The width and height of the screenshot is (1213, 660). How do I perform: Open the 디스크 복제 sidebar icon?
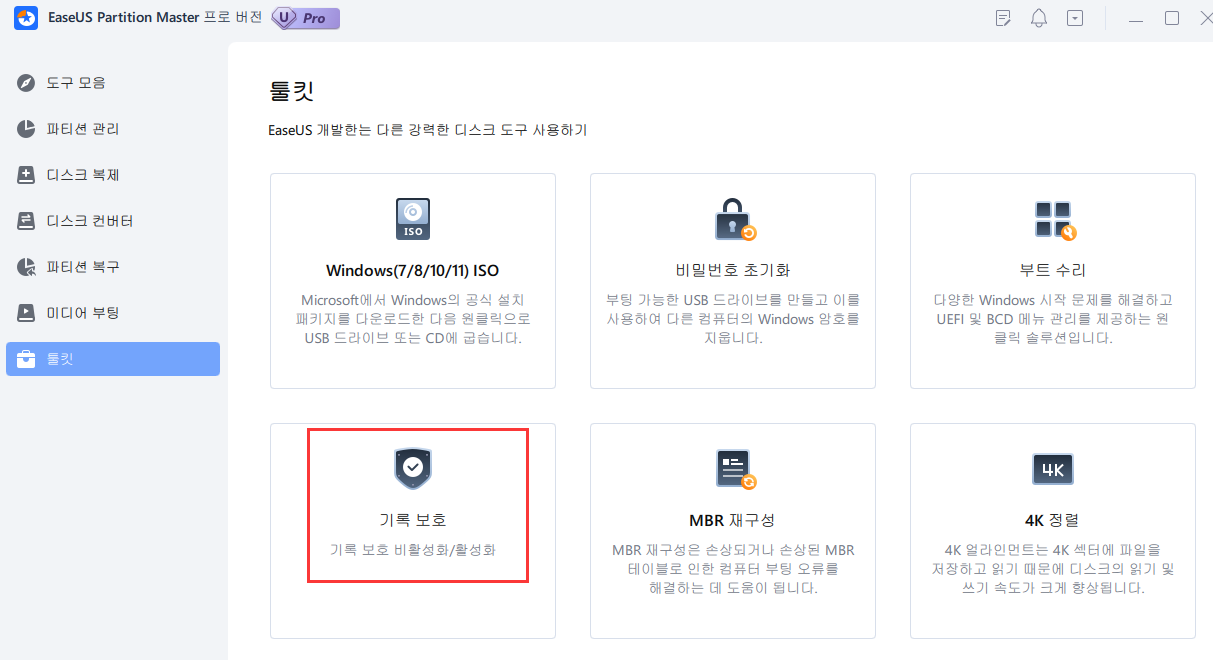point(25,175)
